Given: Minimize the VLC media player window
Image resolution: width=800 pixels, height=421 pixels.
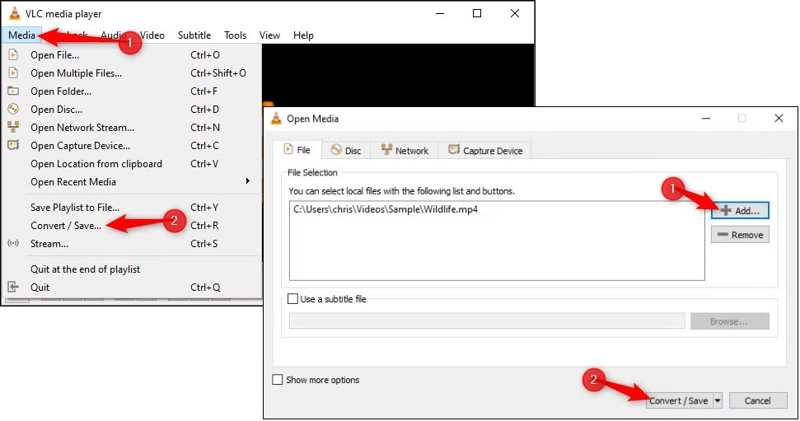Looking at the screenshot, I should 440,14.
